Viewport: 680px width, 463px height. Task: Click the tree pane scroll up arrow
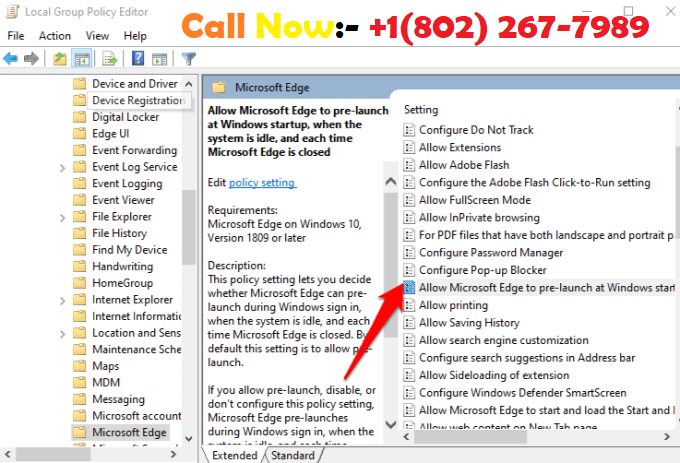189,84
